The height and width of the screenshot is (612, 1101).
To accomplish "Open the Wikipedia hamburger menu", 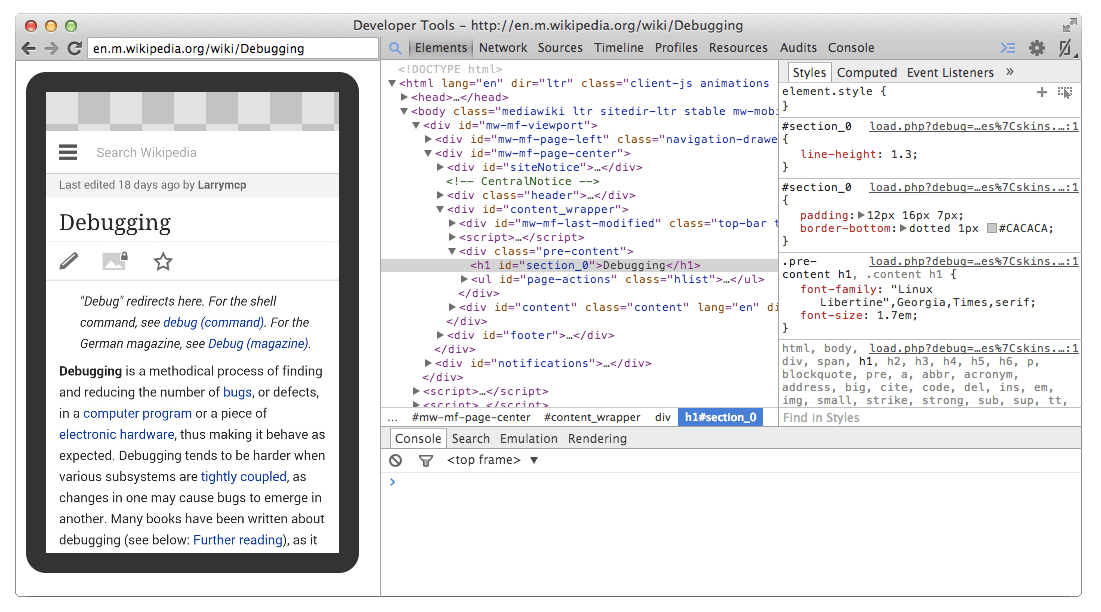I will pos(68,152).
